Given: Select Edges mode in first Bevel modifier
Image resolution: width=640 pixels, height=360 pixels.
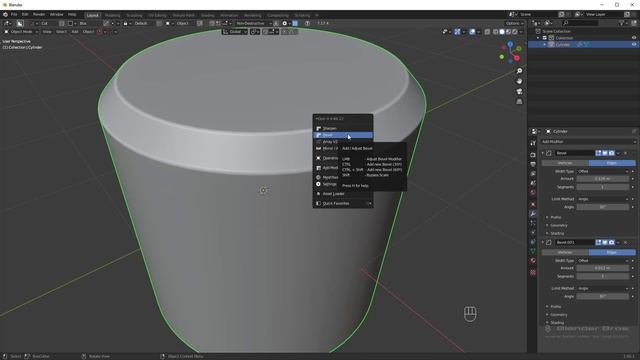Looking at the screenshot, I should point(612,163).
